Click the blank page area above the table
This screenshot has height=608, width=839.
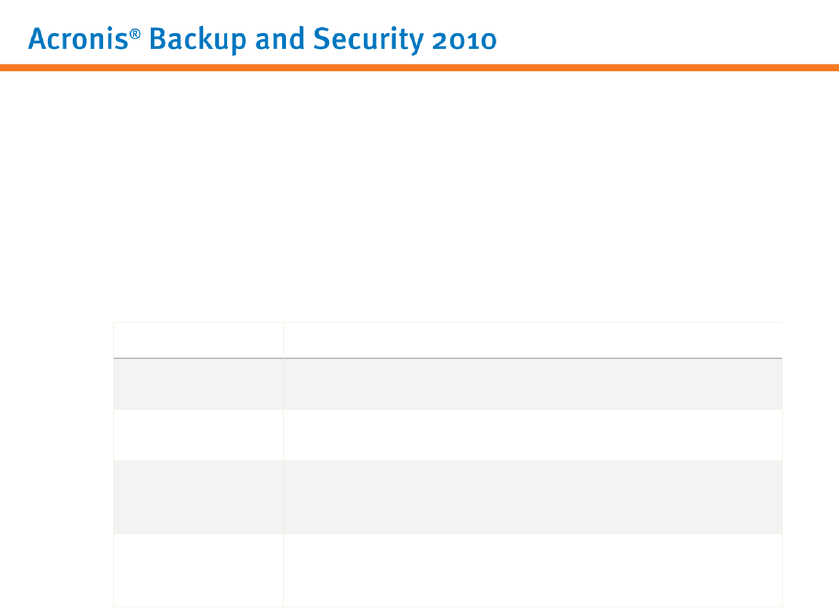pos(420,200)
